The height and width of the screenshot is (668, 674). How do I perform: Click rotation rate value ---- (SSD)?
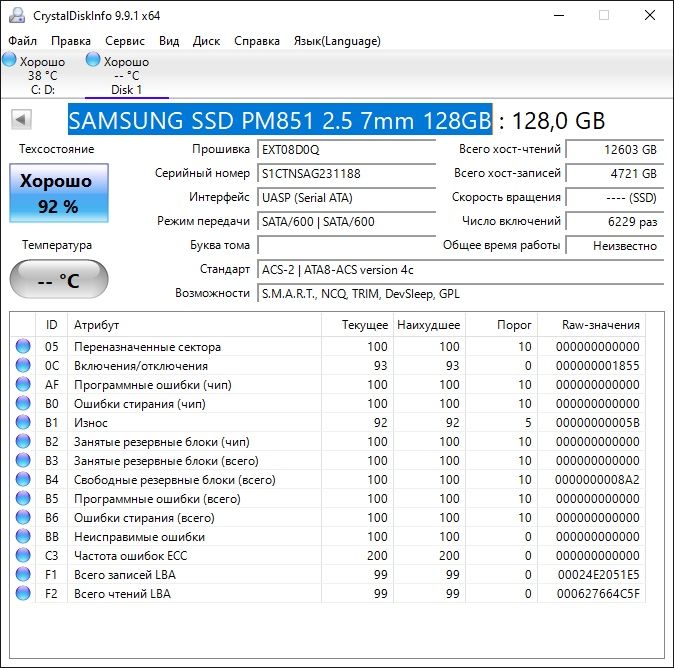[x=615, y=198]
